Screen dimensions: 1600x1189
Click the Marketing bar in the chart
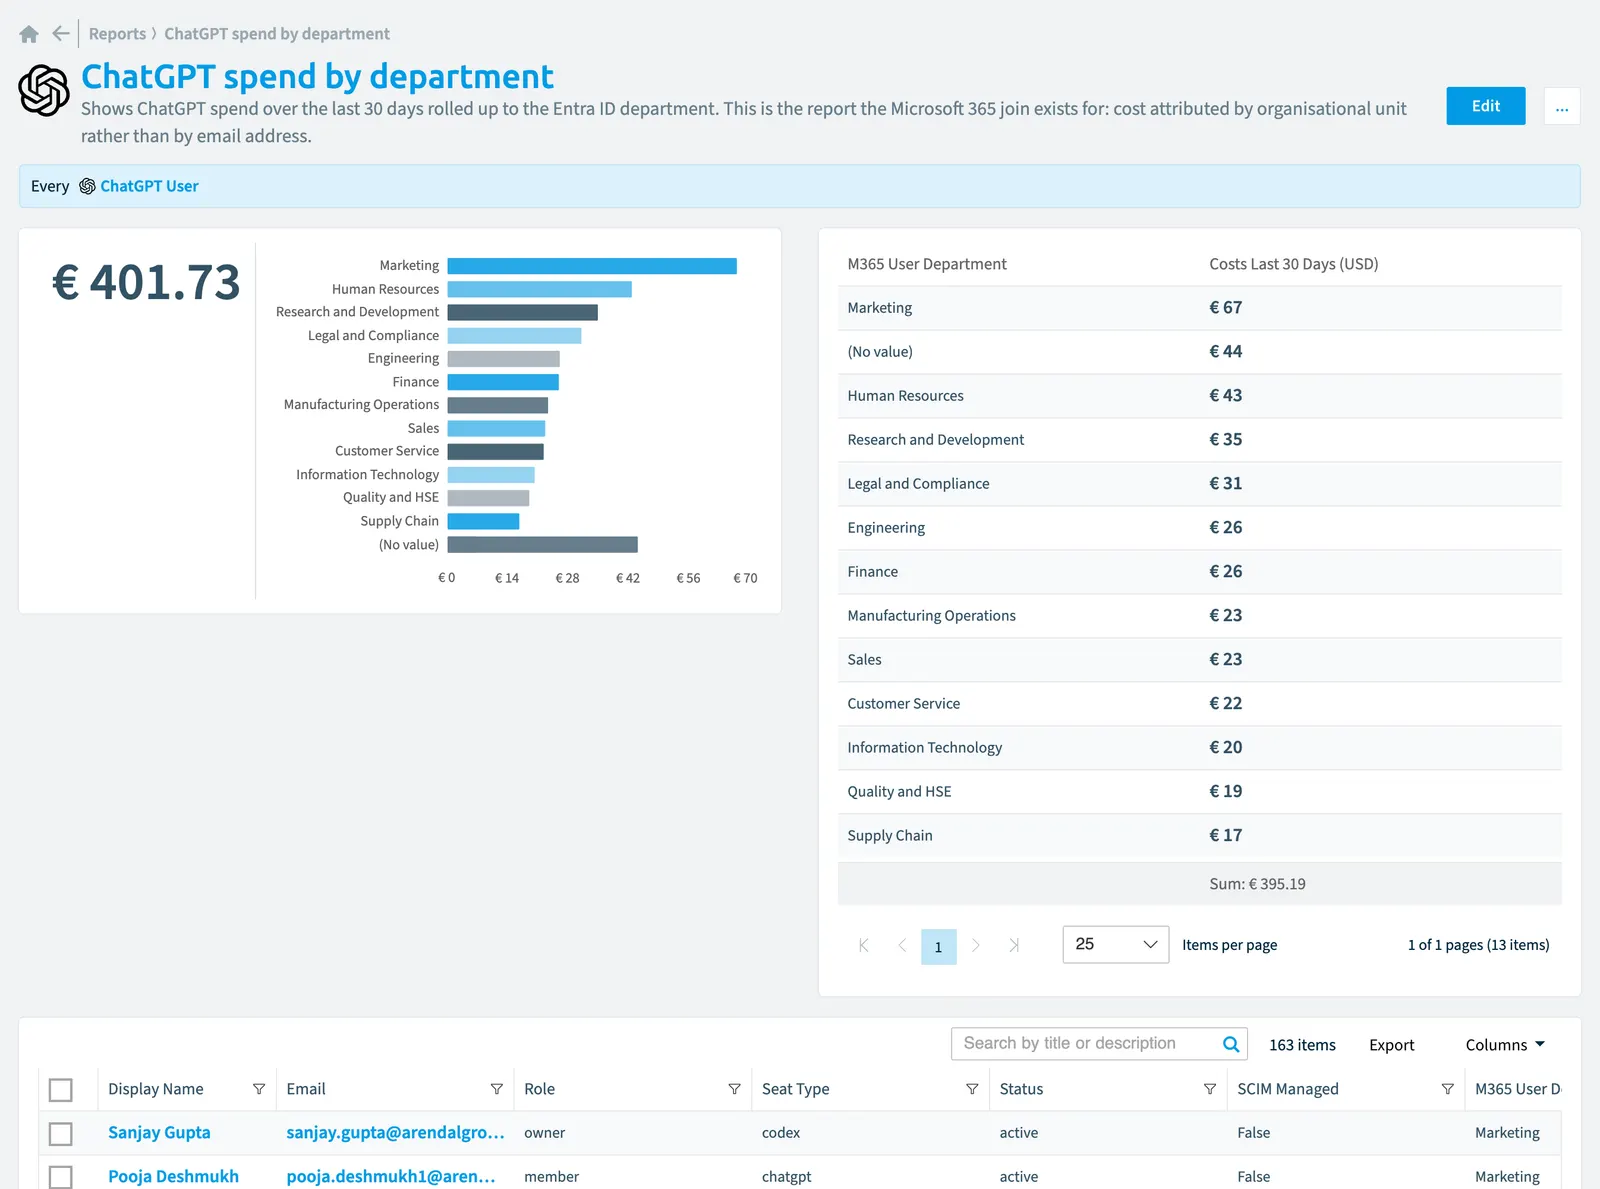pos(592,266)
